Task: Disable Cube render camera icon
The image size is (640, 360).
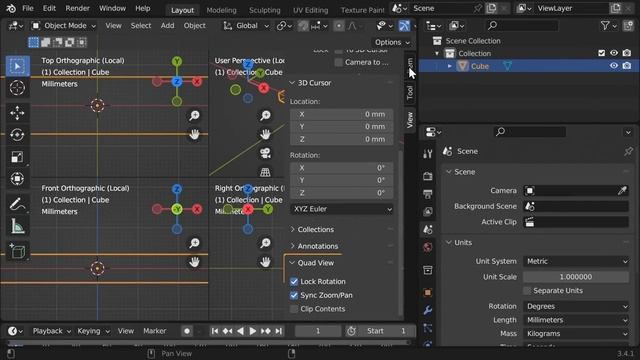Action: [627, 66]
